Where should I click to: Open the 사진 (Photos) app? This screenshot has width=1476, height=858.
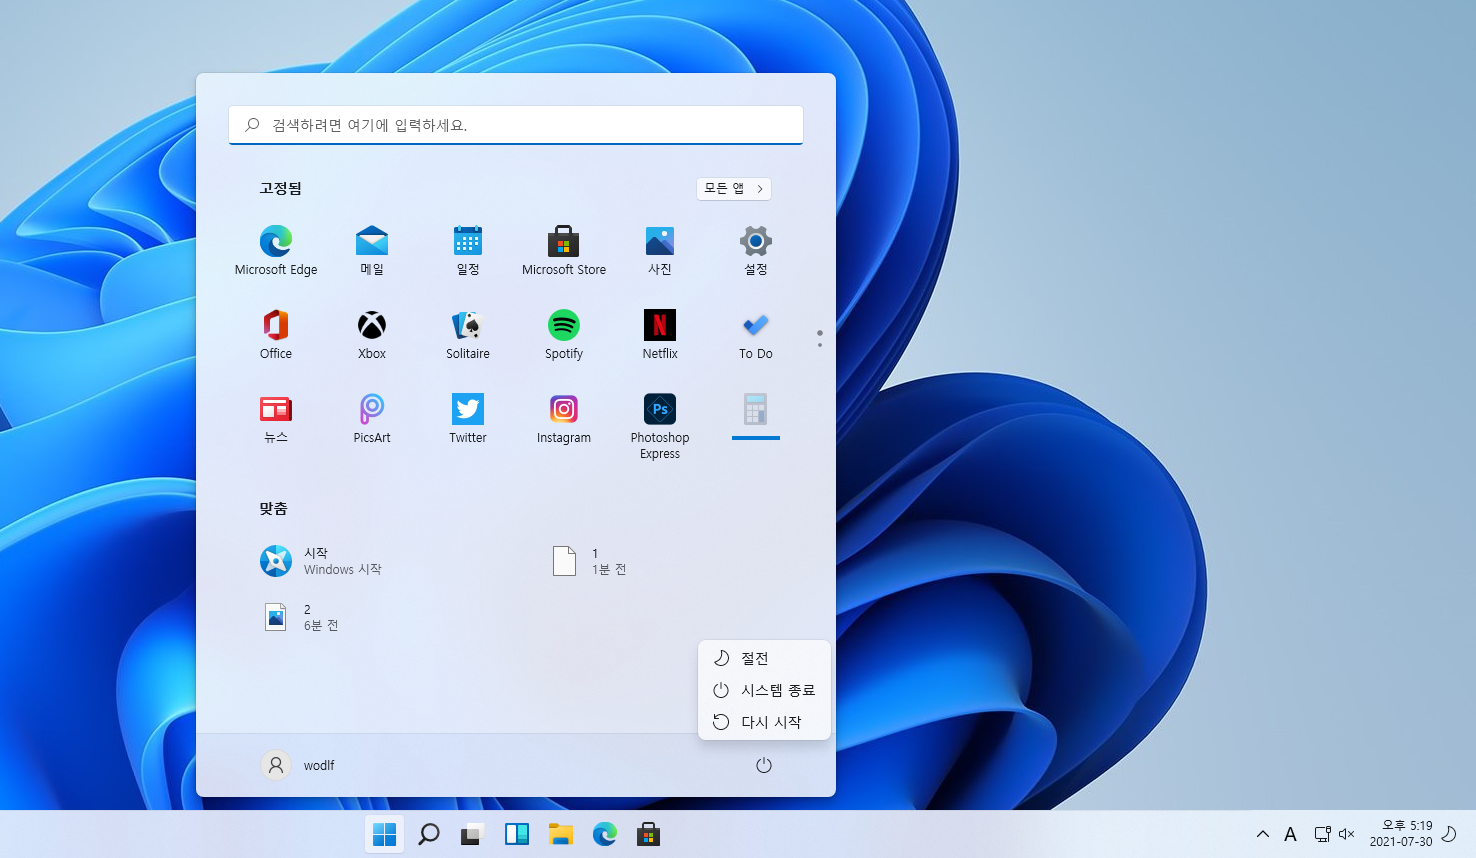tap(660, 250)
